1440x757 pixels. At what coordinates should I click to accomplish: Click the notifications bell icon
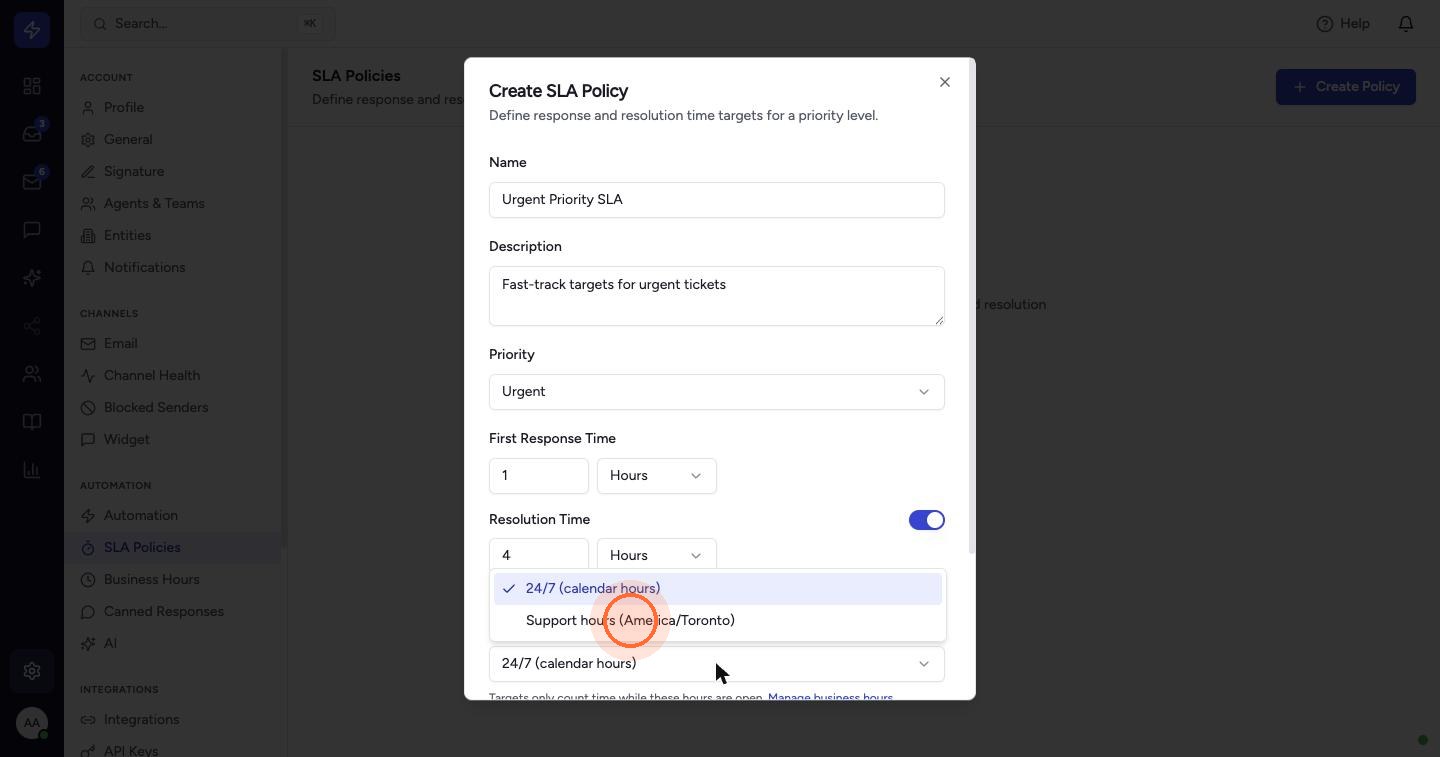point(1406,23)
